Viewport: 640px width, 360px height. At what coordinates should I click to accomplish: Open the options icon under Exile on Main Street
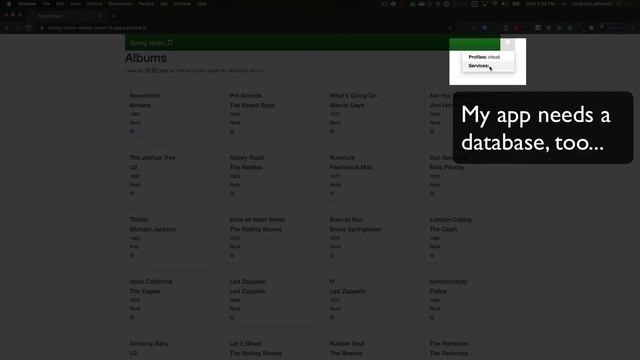[232, 256]
